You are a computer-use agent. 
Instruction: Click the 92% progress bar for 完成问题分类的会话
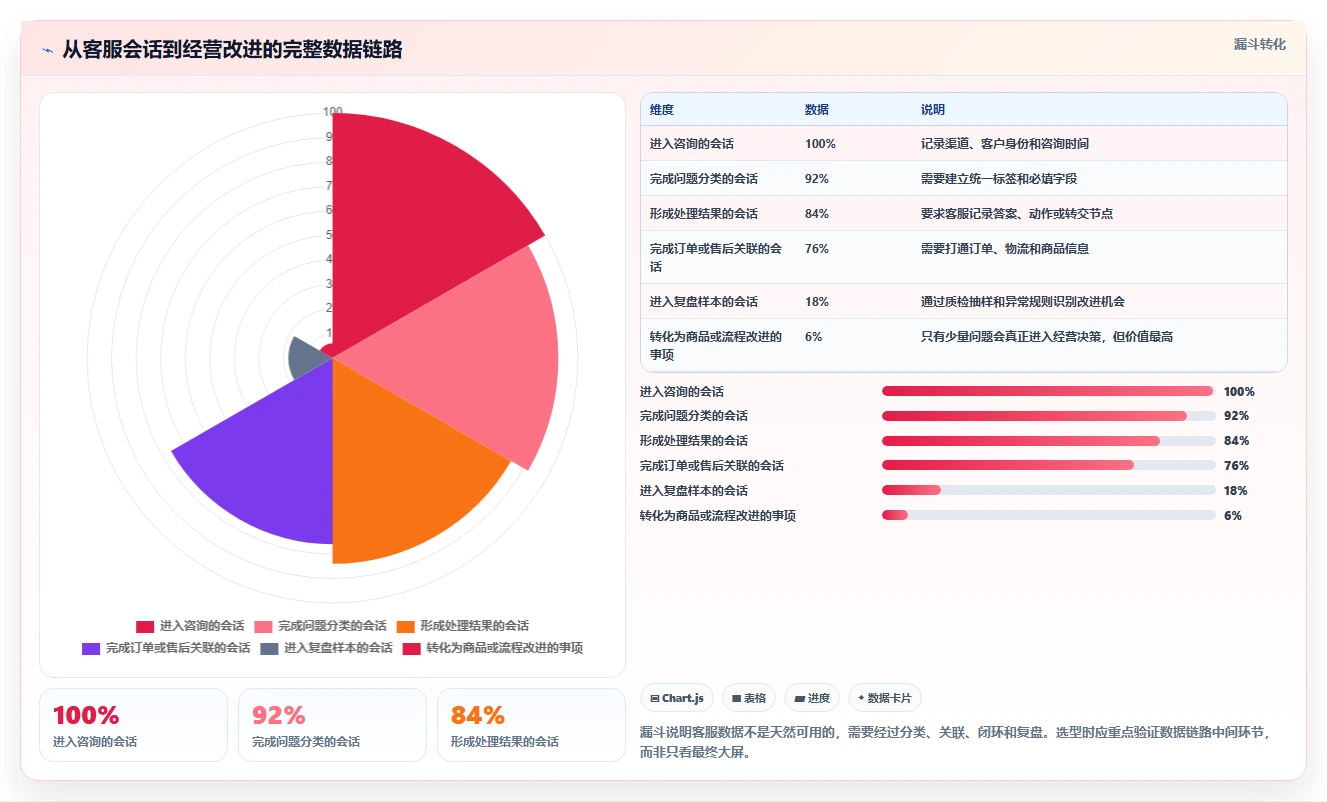point(1049,416)
